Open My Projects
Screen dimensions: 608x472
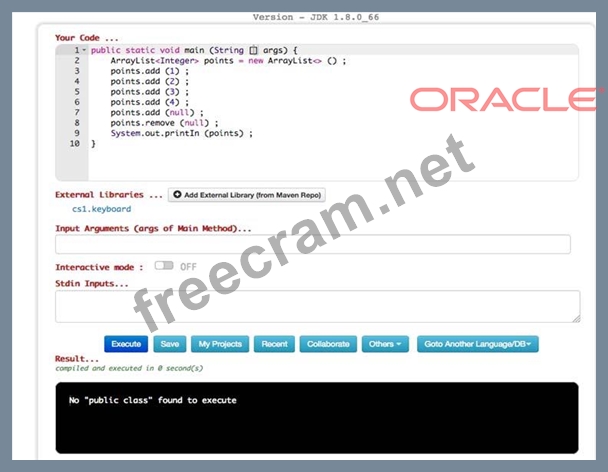click(220, 344)
